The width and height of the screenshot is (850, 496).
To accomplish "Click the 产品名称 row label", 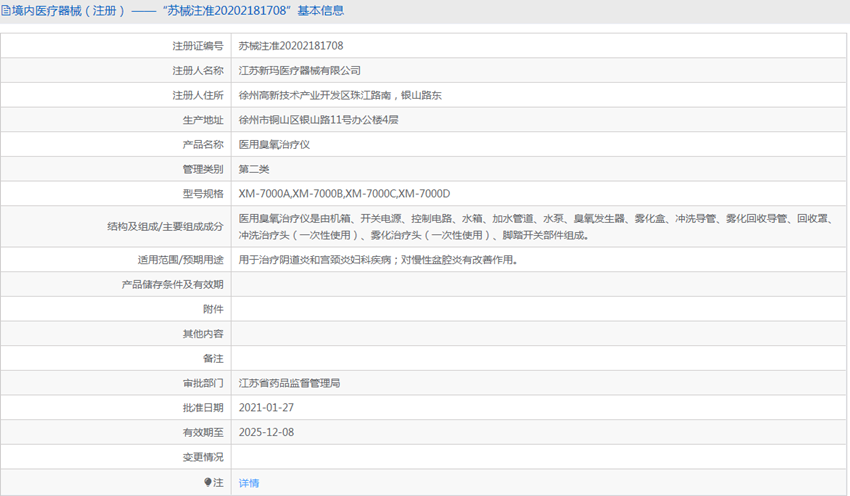I will coord(203,145).
